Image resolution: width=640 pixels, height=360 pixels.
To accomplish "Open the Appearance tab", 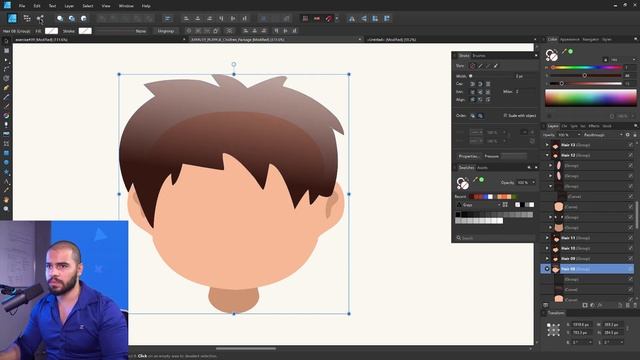I will click(570, 39).
